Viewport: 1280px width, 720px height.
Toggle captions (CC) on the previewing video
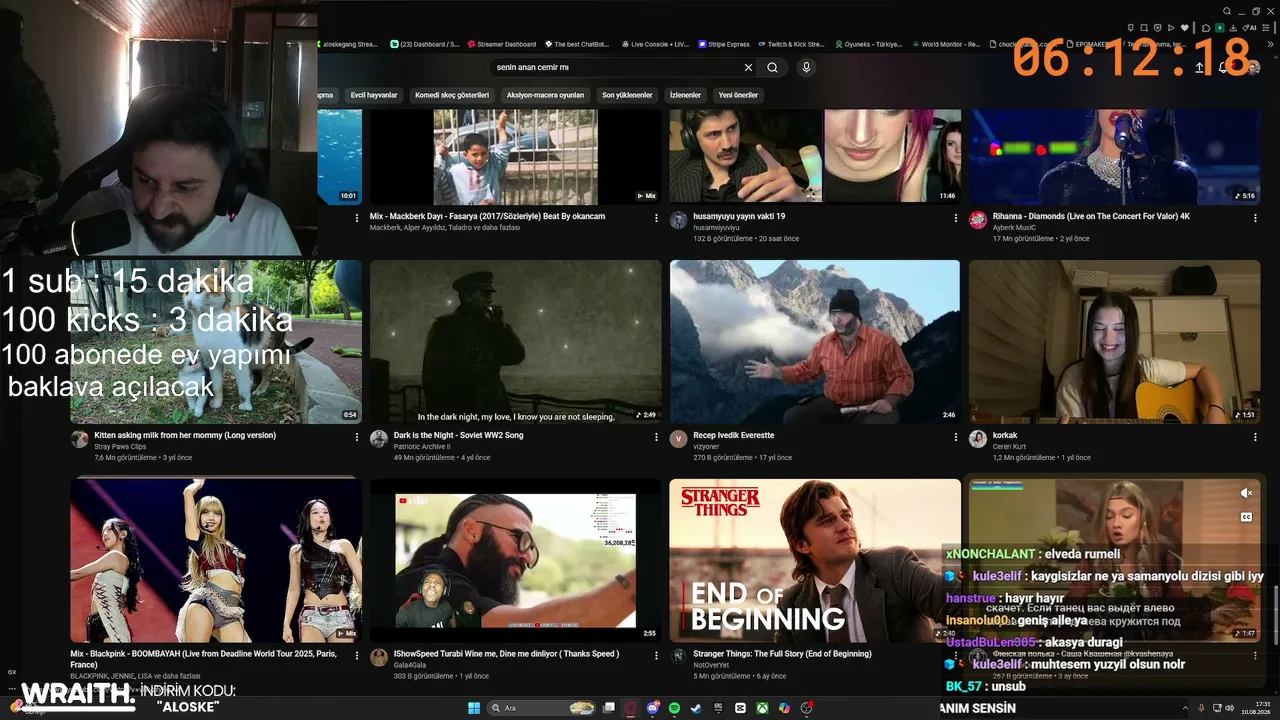pos(1246,517)
